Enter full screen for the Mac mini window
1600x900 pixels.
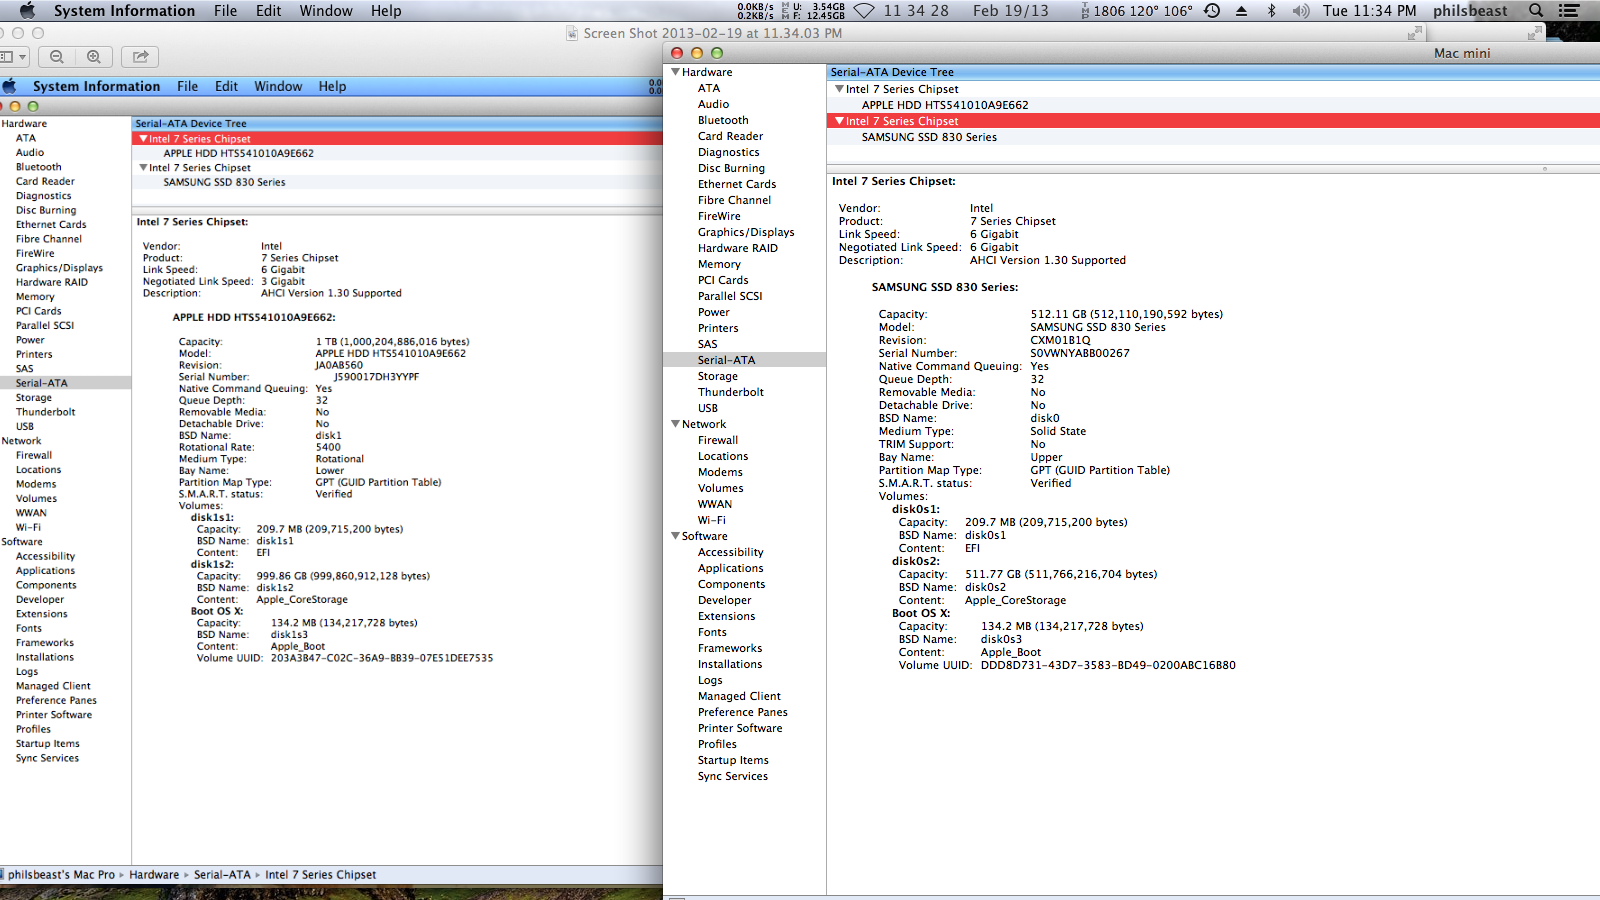[1535, 33]
